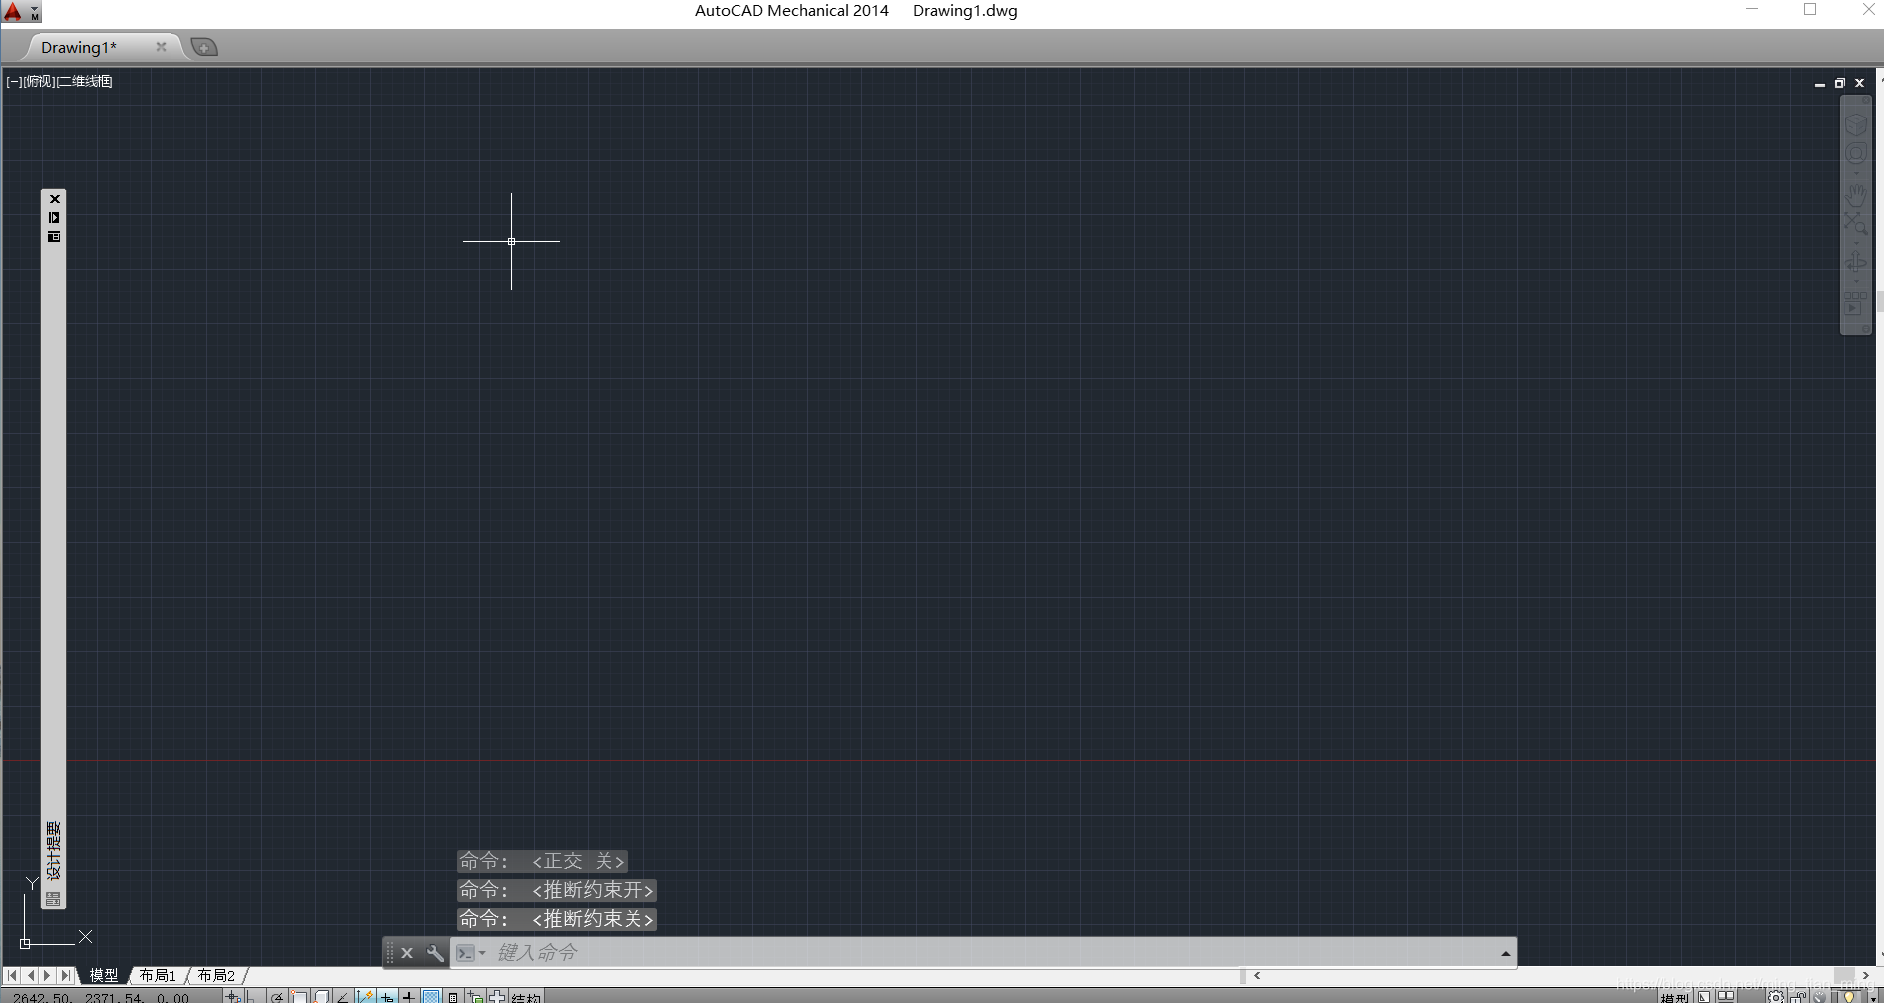The image size is (1884, 1003).
Task: Open Workspace Switching gear icon
Action: click(x=1776, y=997)
